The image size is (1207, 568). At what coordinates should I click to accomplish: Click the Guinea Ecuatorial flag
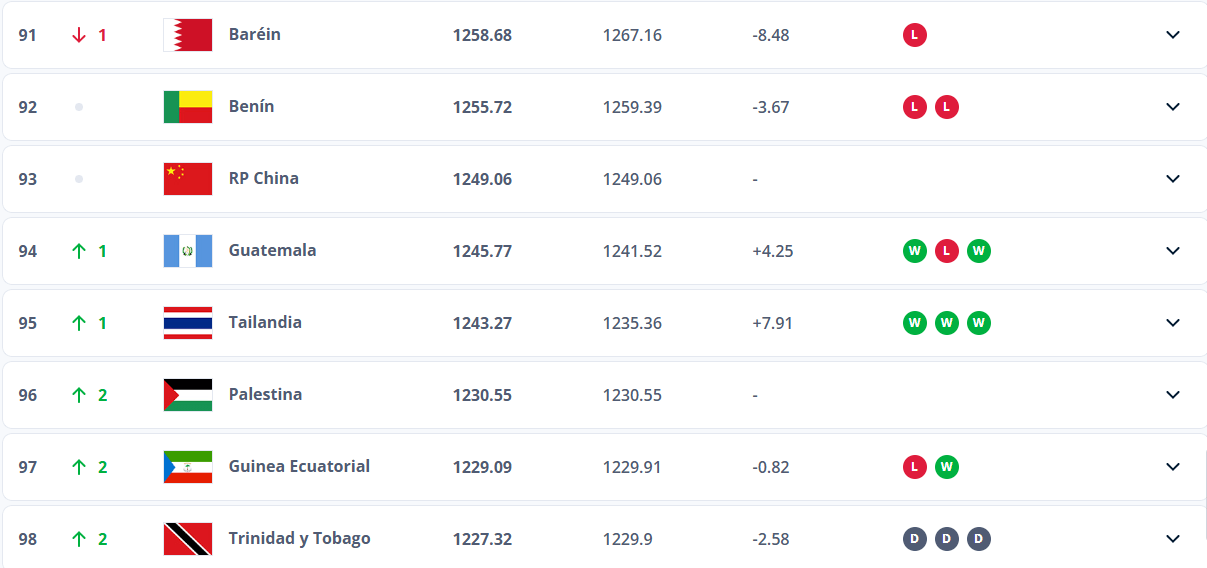point(188,467)
